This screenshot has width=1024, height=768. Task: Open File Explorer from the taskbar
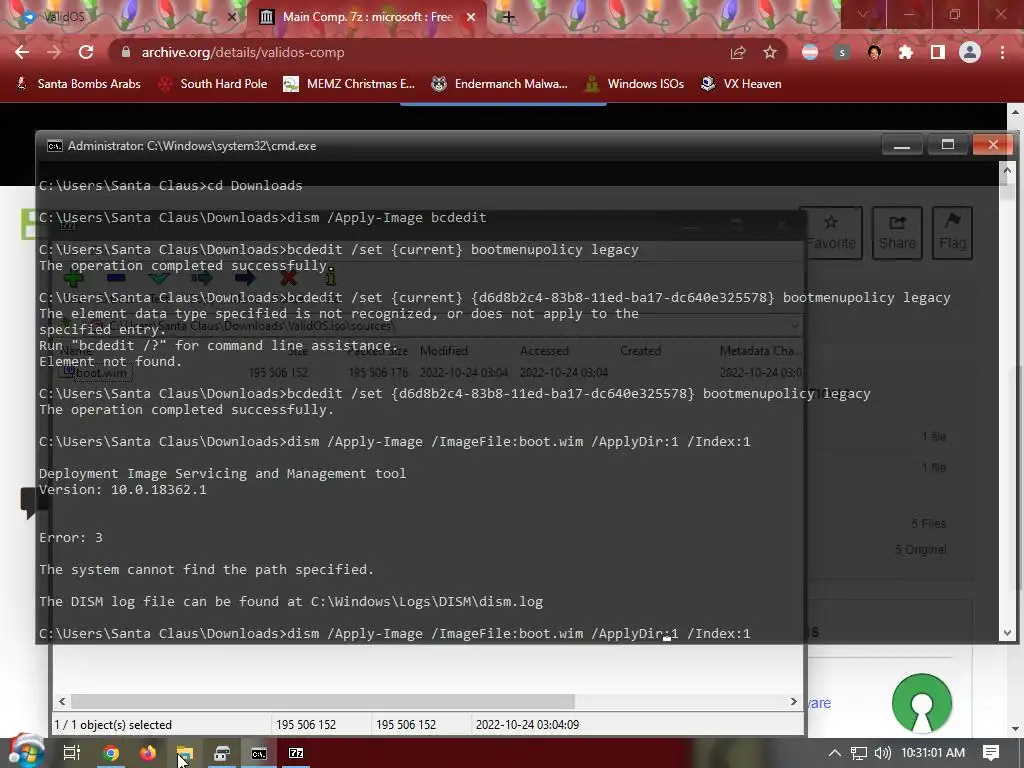pyautogui.click(x=185, y=754)
